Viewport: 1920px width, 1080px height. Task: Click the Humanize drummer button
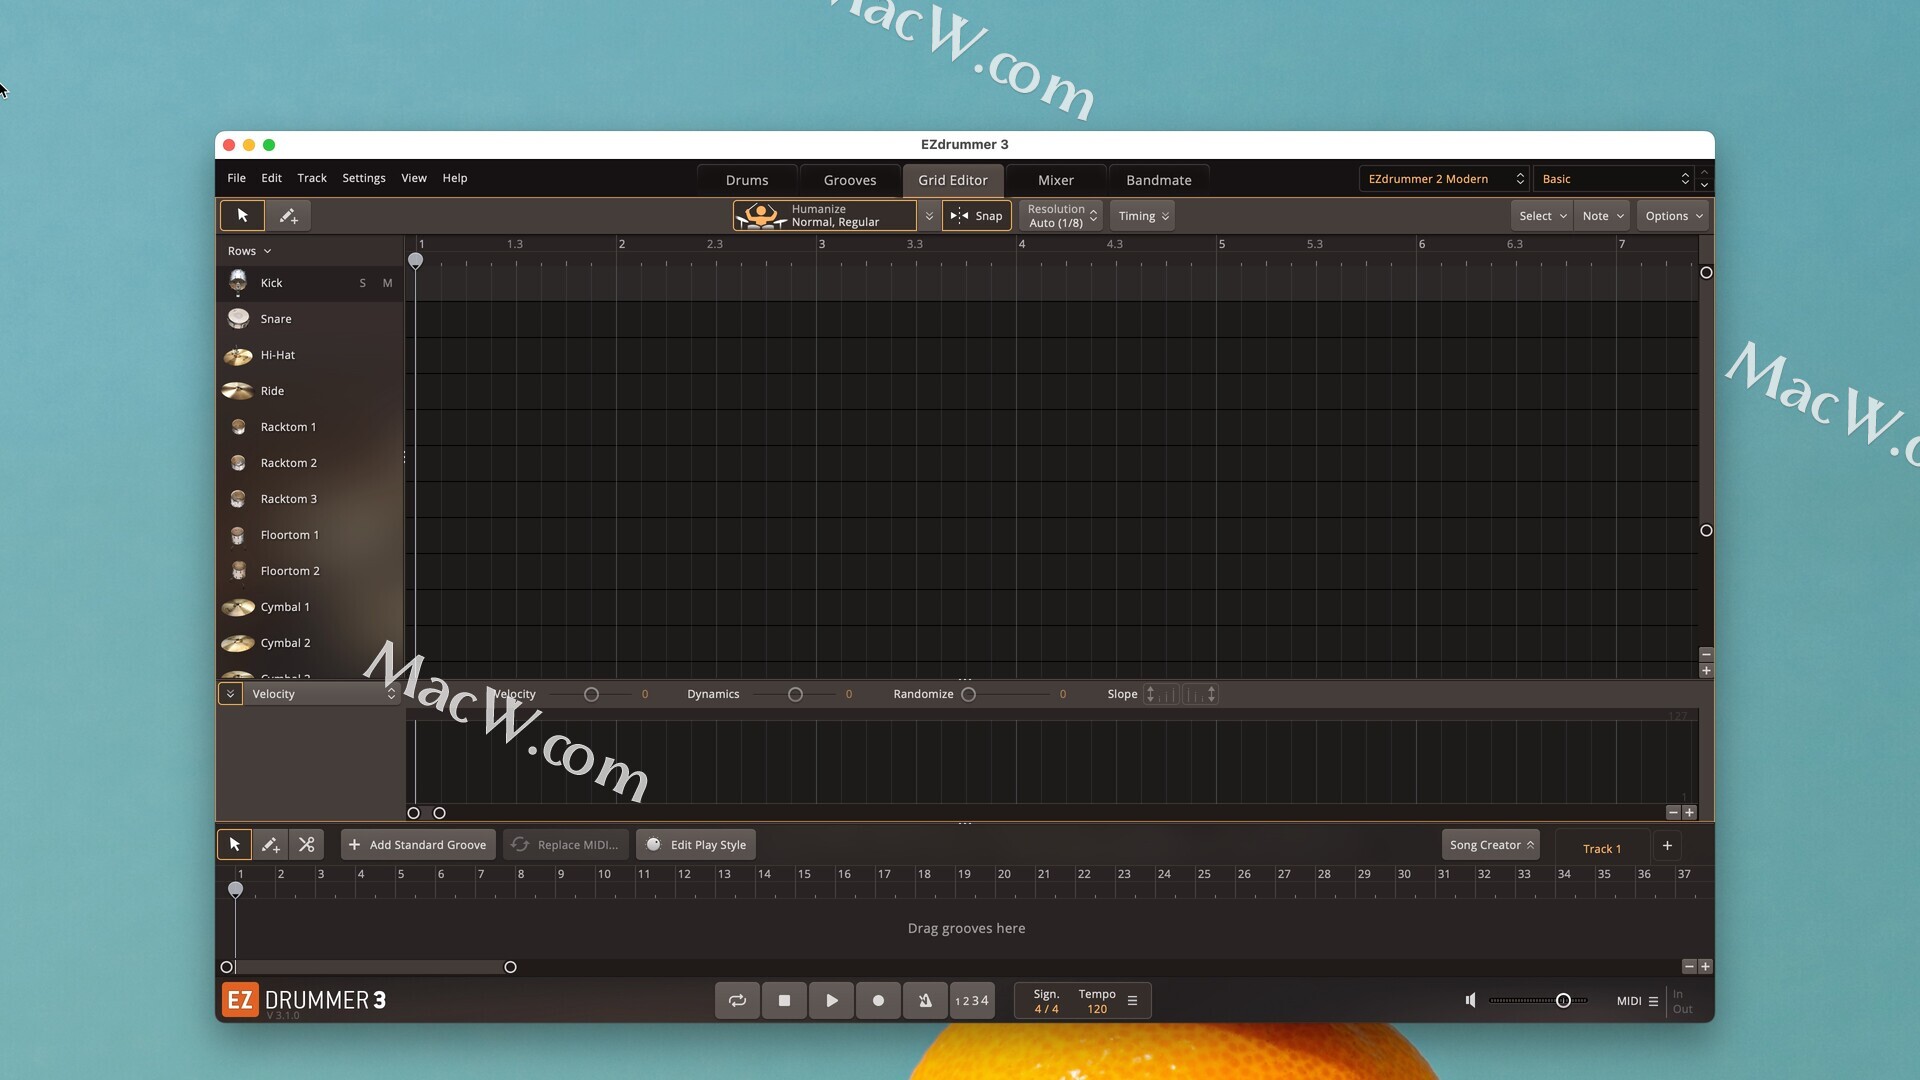pos(825,215)
